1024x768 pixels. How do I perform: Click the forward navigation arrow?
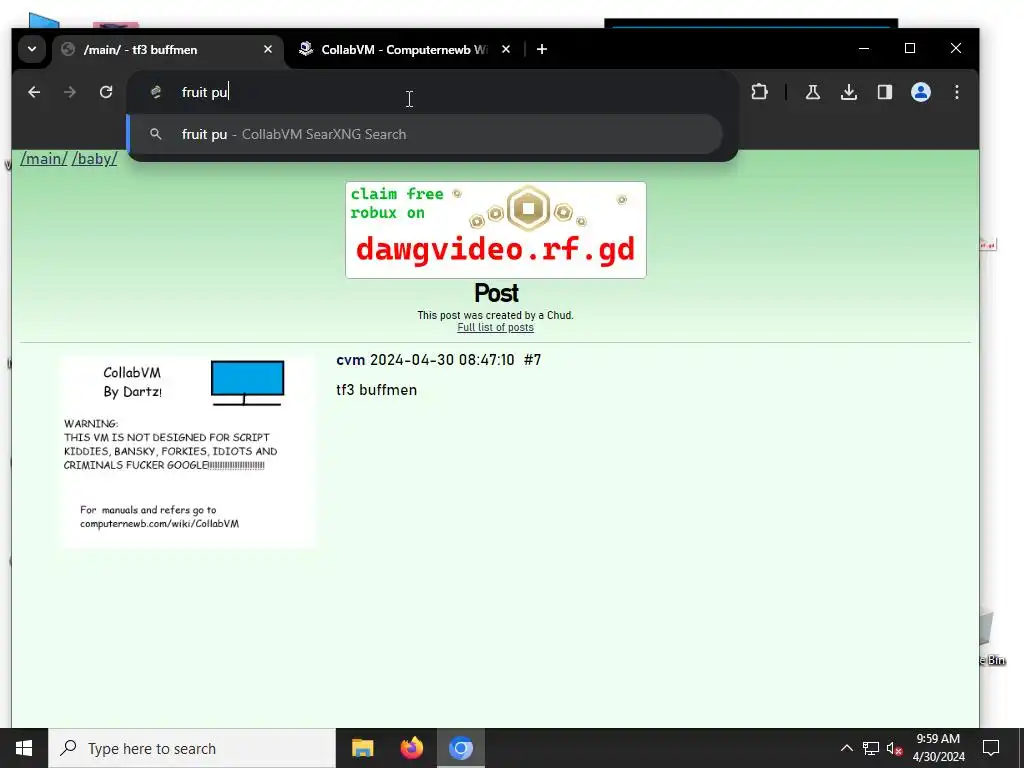click(70, 92)
